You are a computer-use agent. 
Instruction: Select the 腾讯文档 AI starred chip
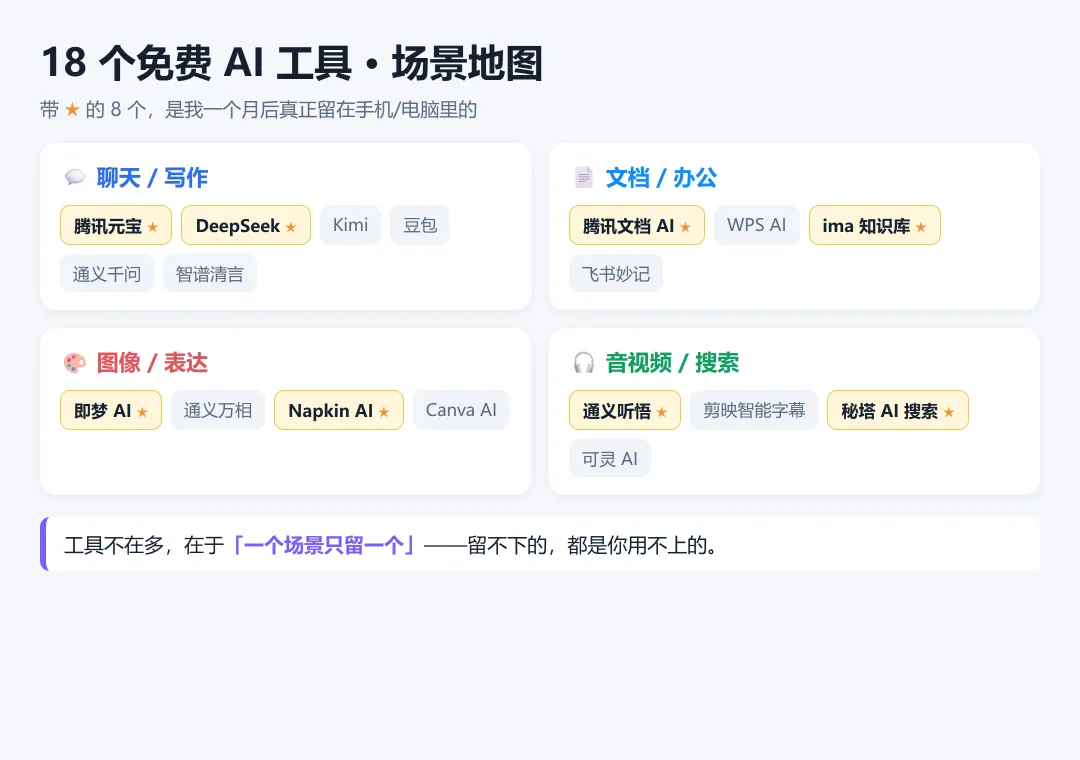[x=636, y=225]
